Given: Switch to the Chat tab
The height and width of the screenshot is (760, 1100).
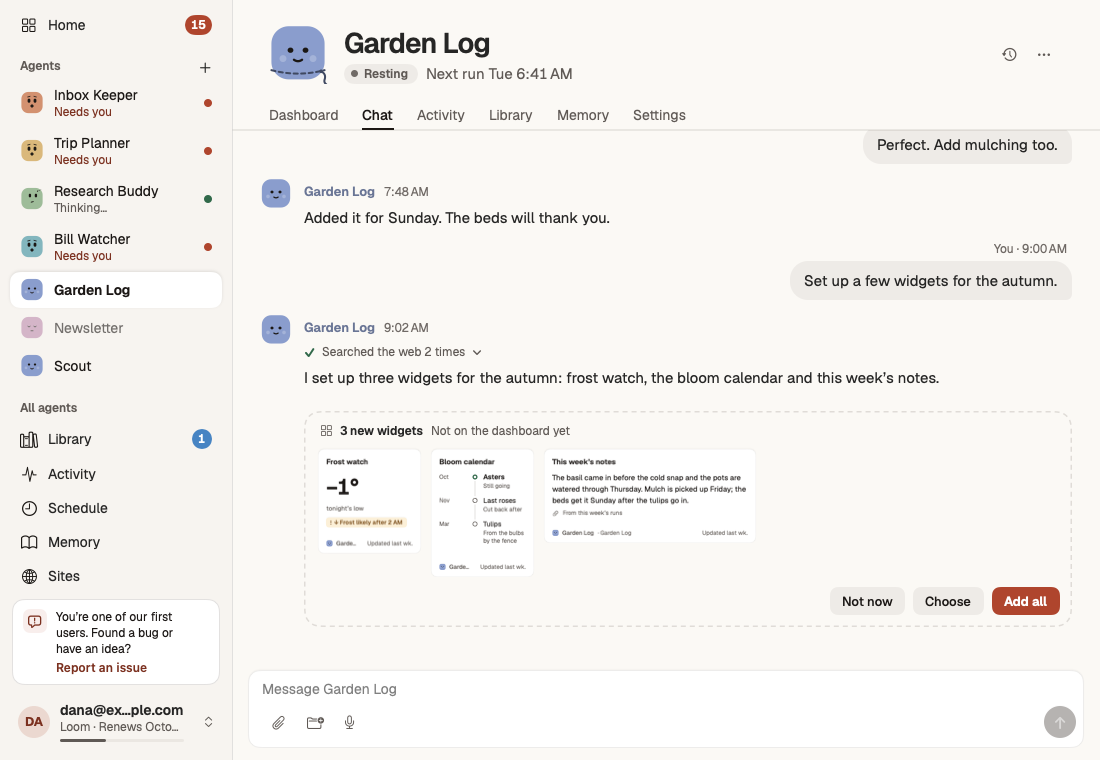Looking at the screenshot, I should (x=377, y=115).
